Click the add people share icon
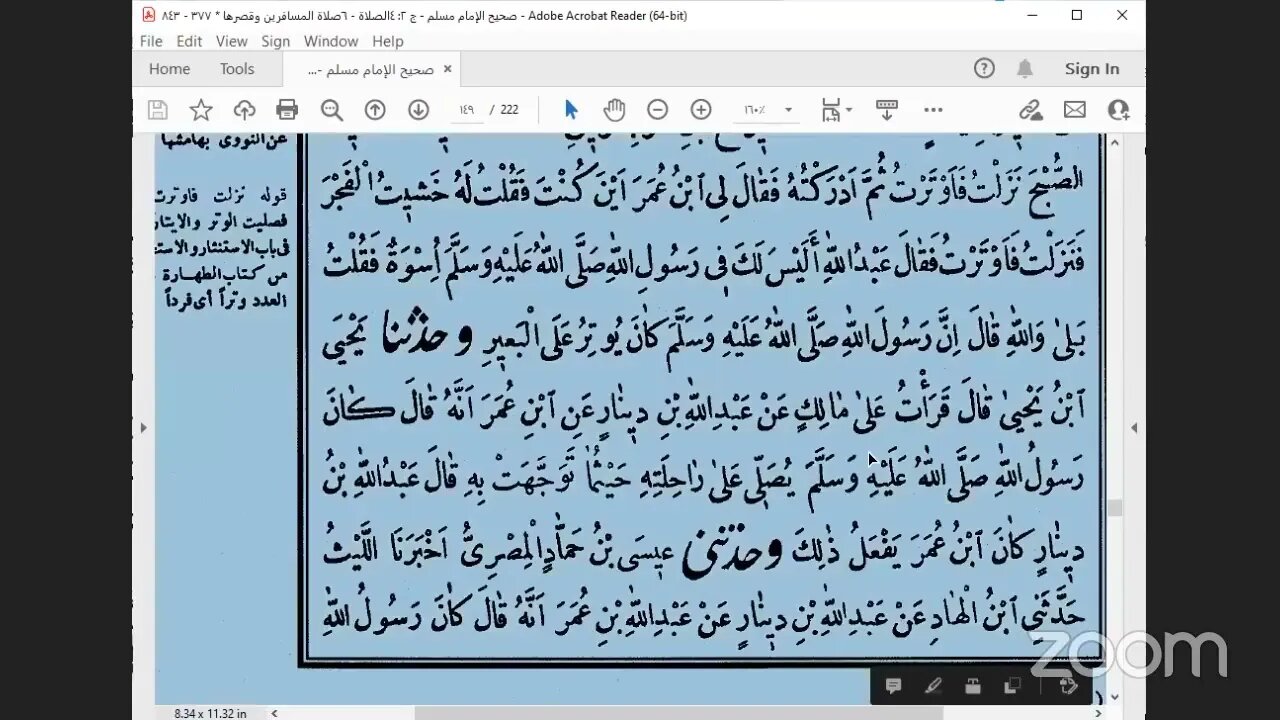 click(1118, 110)
